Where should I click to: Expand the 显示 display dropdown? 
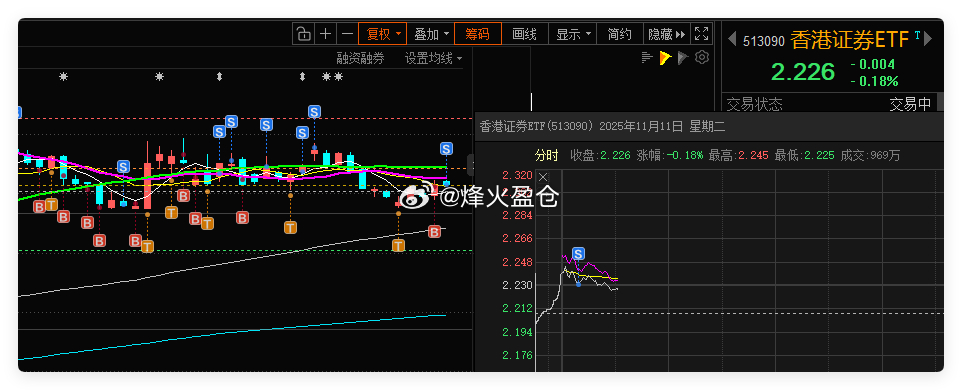click(x=573, y=34)
